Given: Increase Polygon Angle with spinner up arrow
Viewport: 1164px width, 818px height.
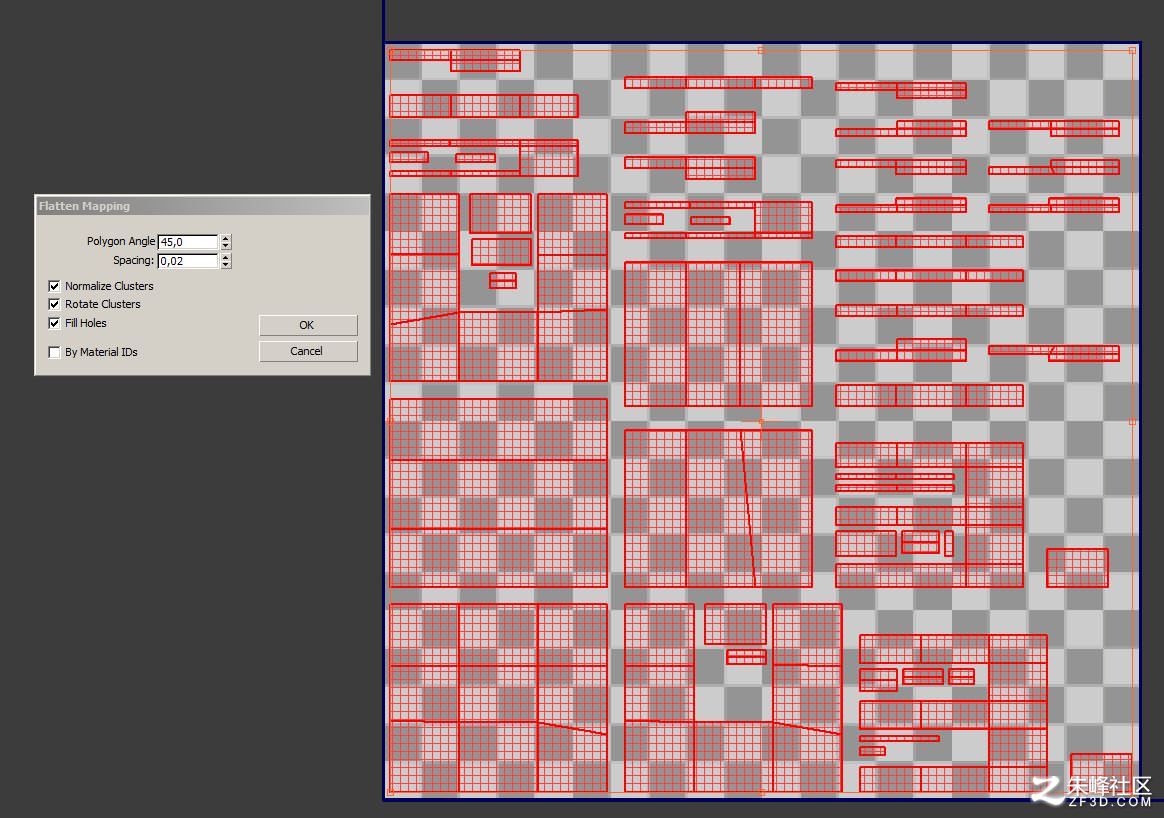Looking at the screenshot, I should [226, 238].
